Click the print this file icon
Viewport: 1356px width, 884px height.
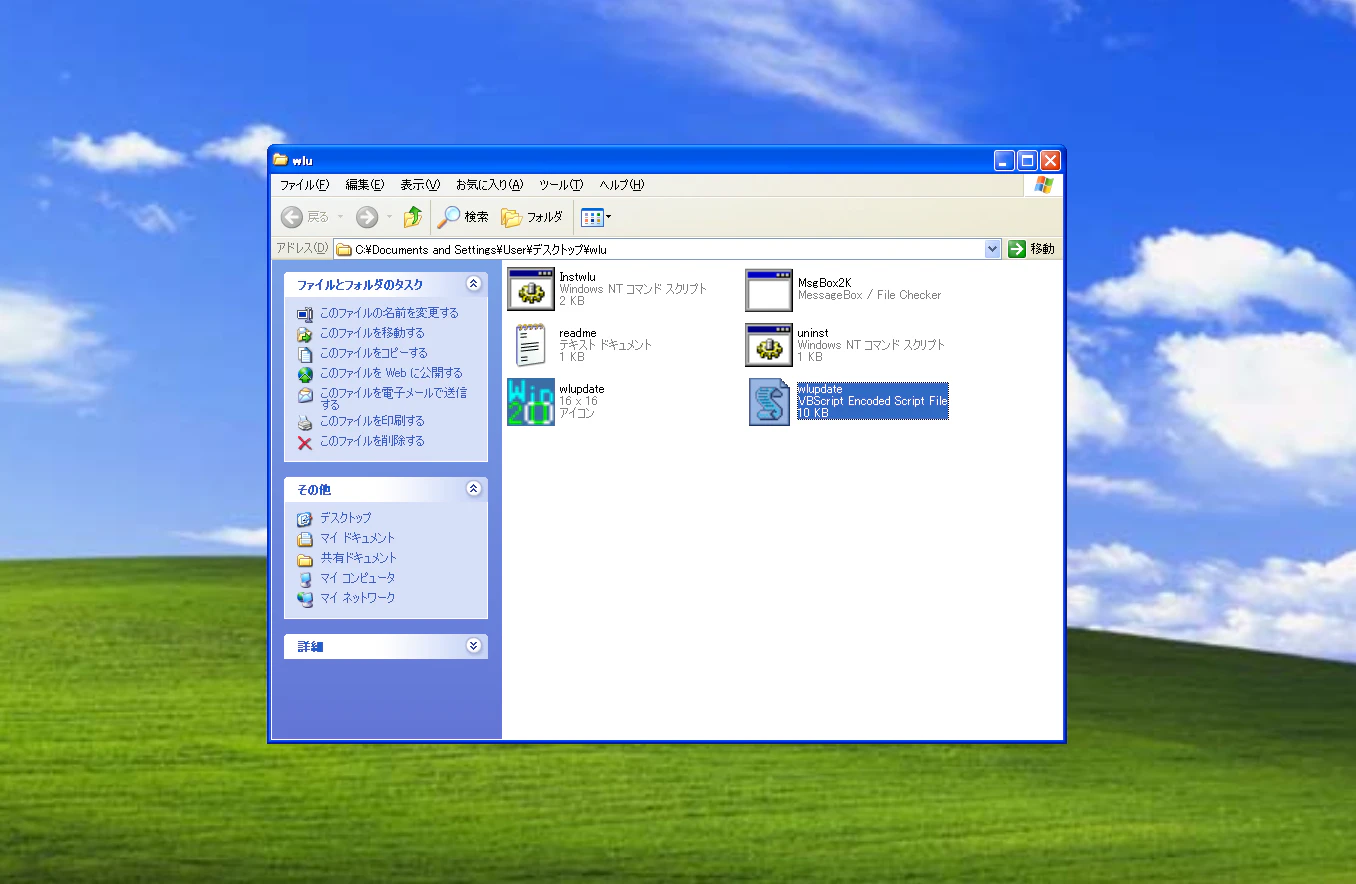305,421
